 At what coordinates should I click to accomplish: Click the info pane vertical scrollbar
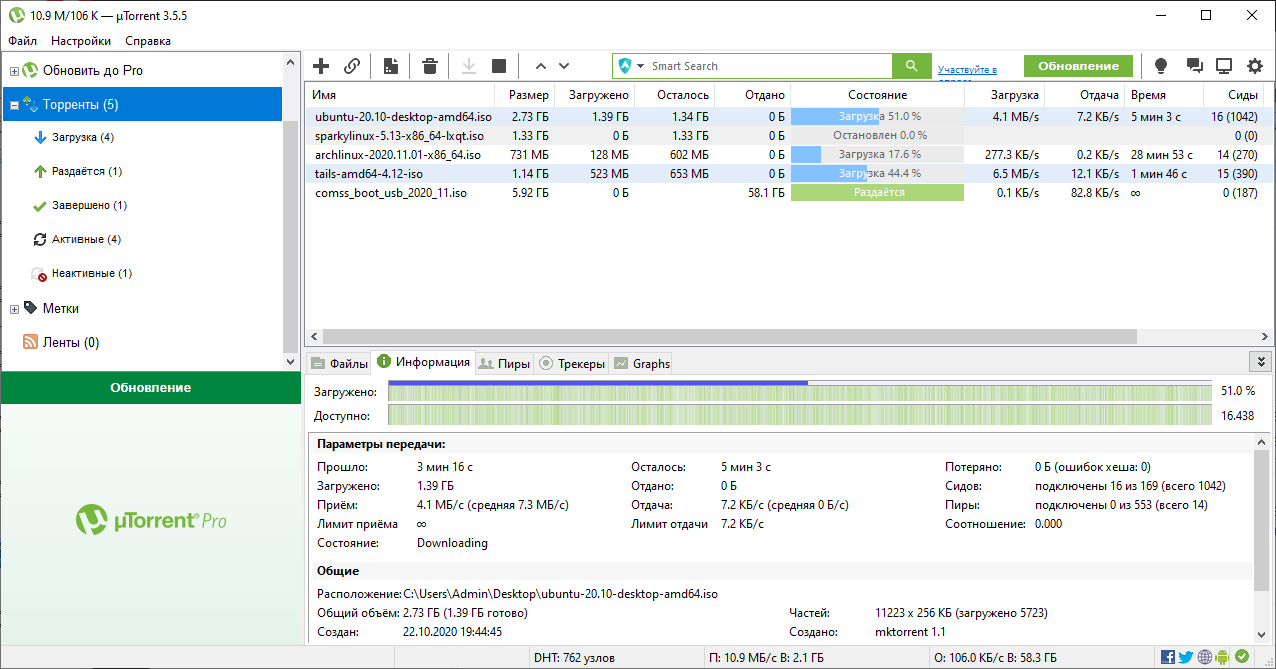tap(1262, 520)
